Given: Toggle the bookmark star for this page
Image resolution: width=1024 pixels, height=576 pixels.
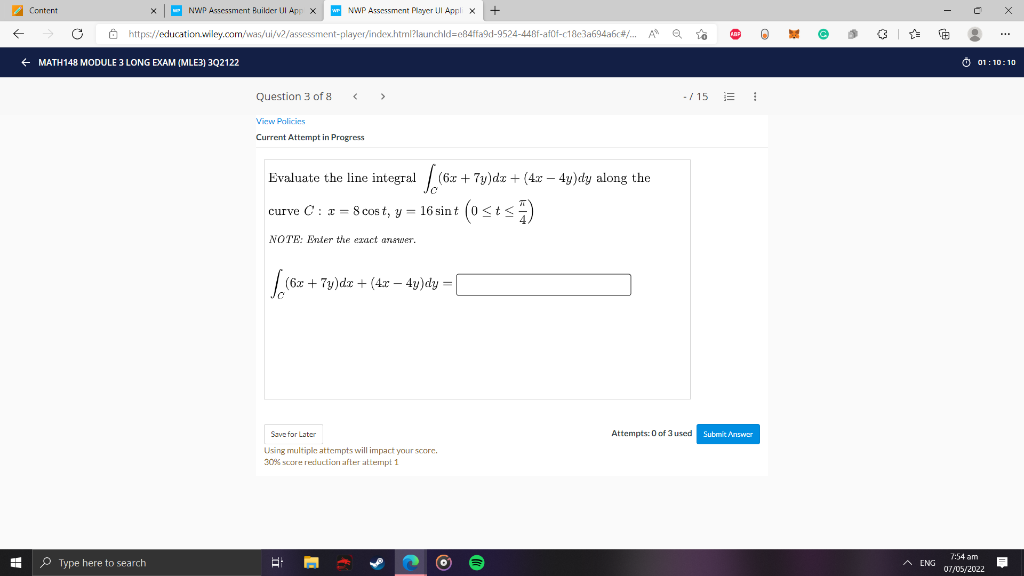Looking at the screenshot, I should click(700, 33).
